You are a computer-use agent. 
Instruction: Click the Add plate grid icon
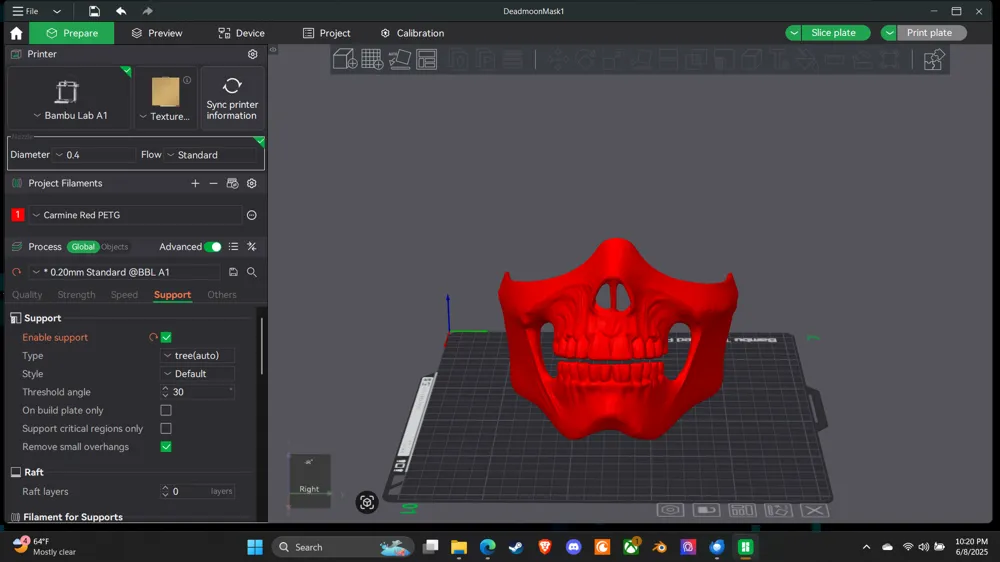tap(372, 59)
